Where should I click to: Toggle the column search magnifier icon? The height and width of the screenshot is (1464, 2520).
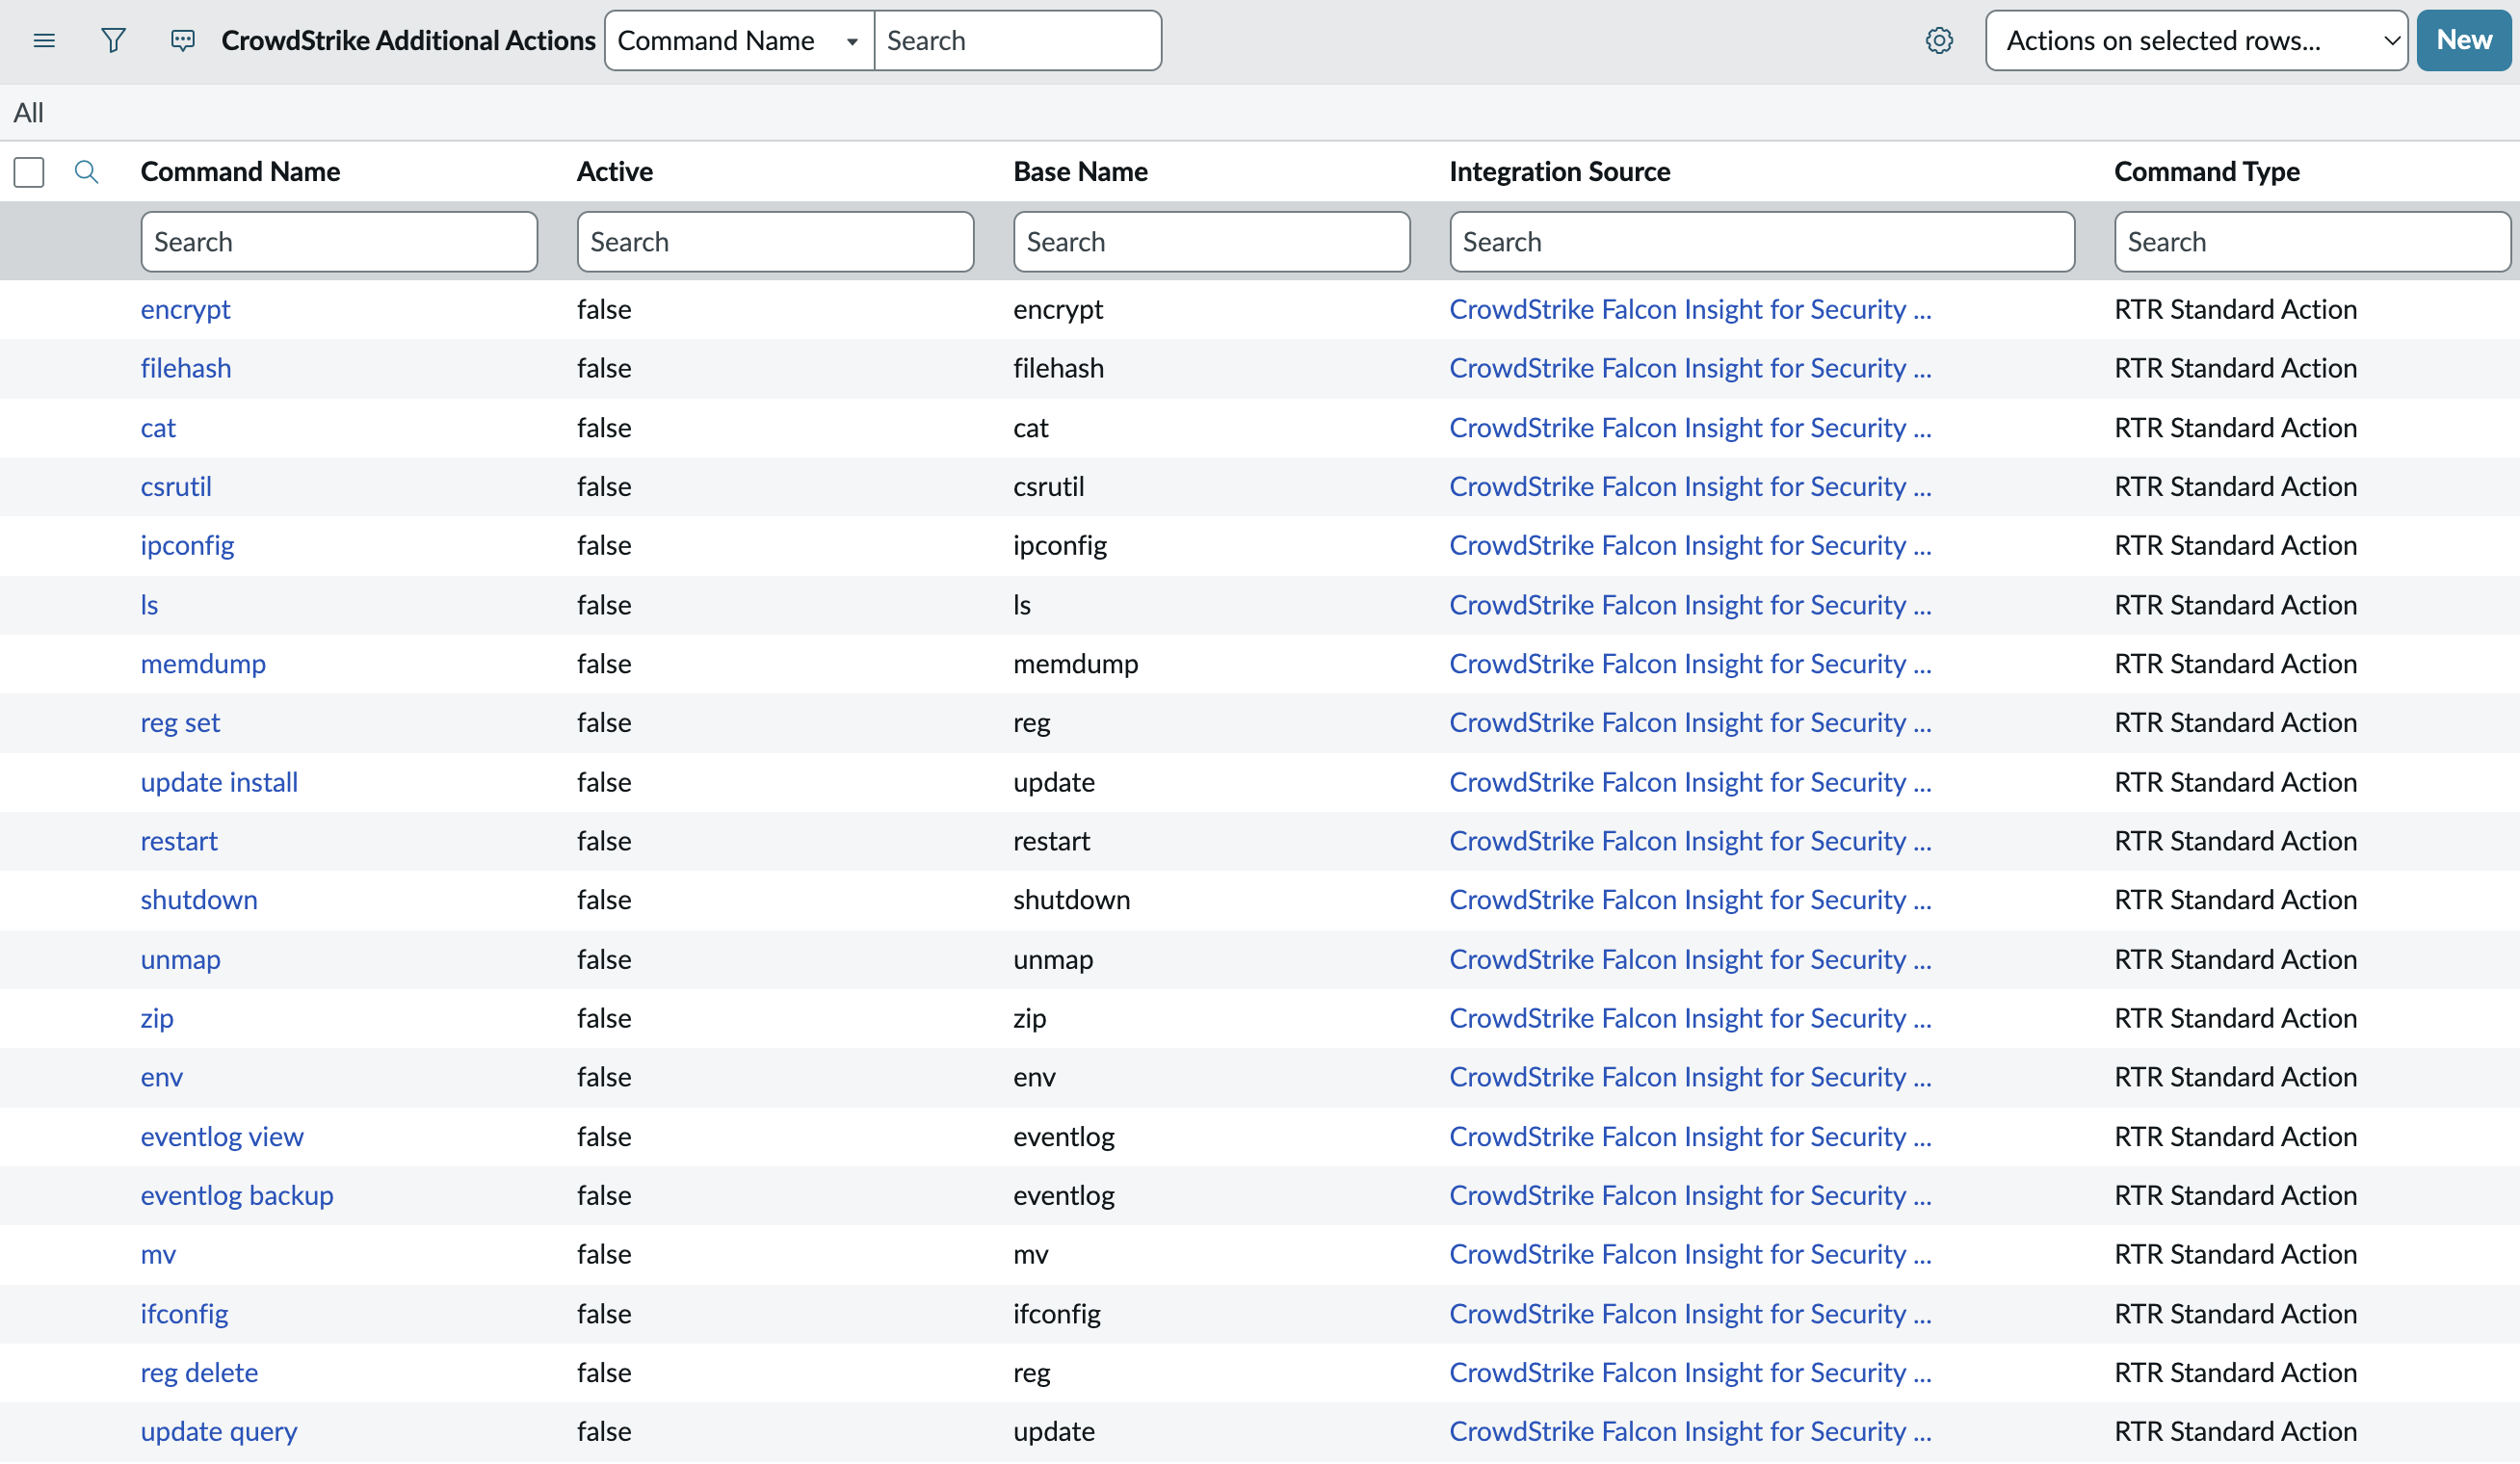[x=87, y=172]
